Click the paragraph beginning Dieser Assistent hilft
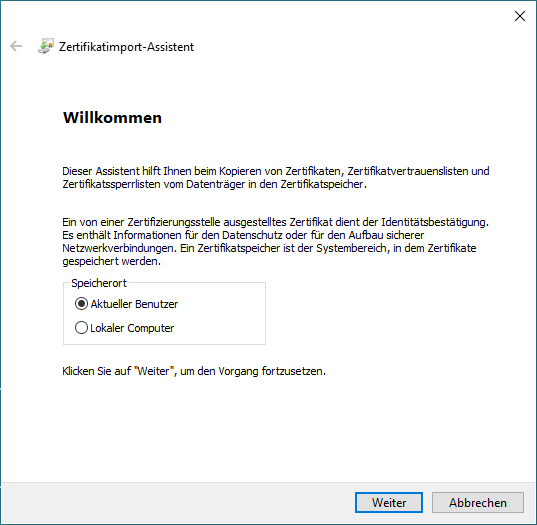Screen dimensions: 537x525 276,177
